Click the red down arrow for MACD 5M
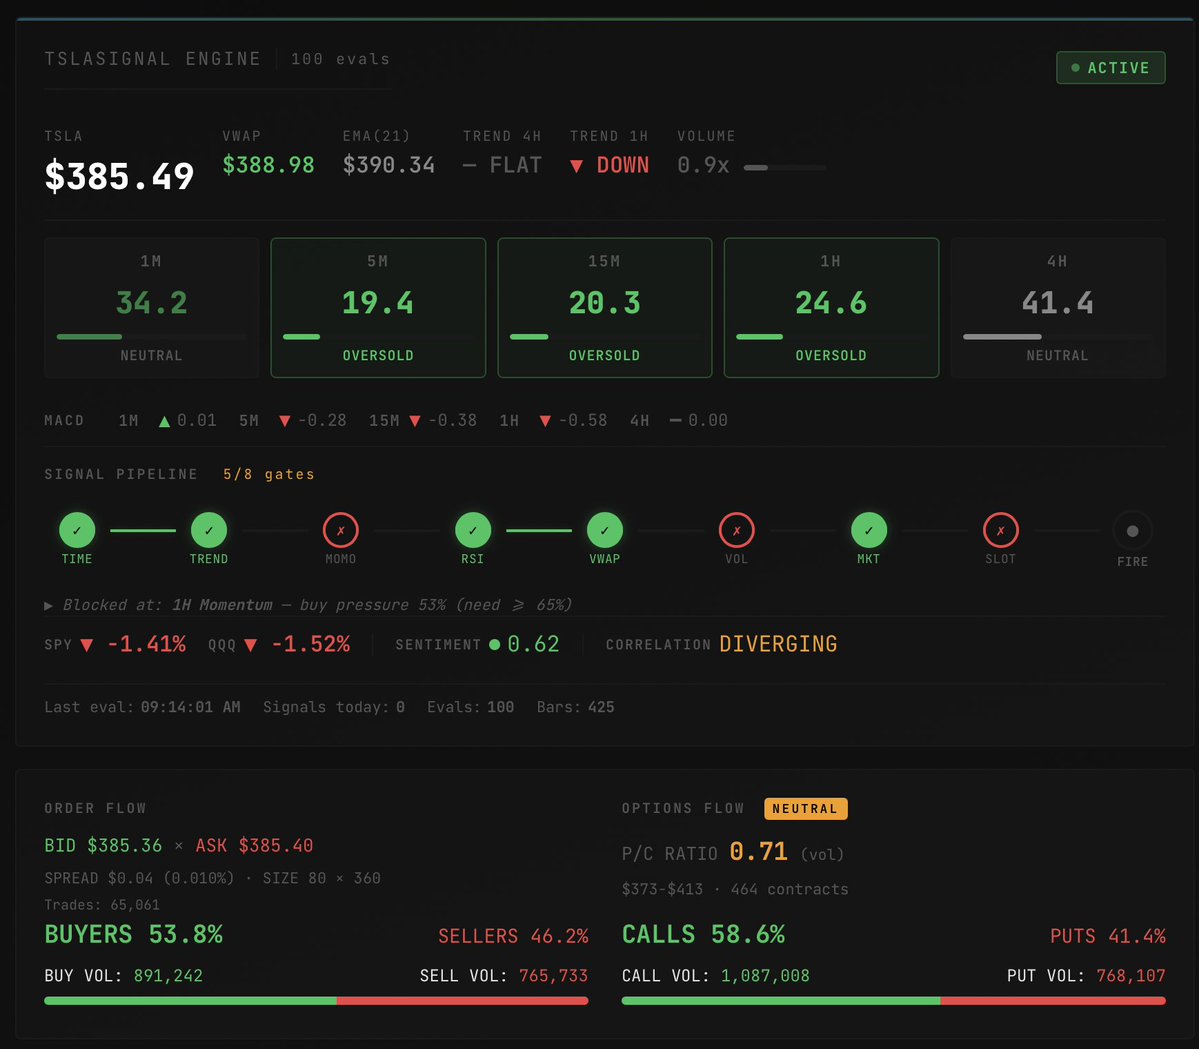Viewport: 1199px width, 1049px height. (x=284, y=421)
